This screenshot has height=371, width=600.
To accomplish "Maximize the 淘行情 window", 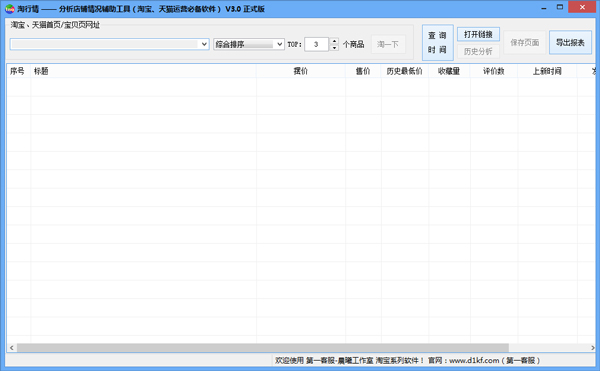I will click(560, 8).
